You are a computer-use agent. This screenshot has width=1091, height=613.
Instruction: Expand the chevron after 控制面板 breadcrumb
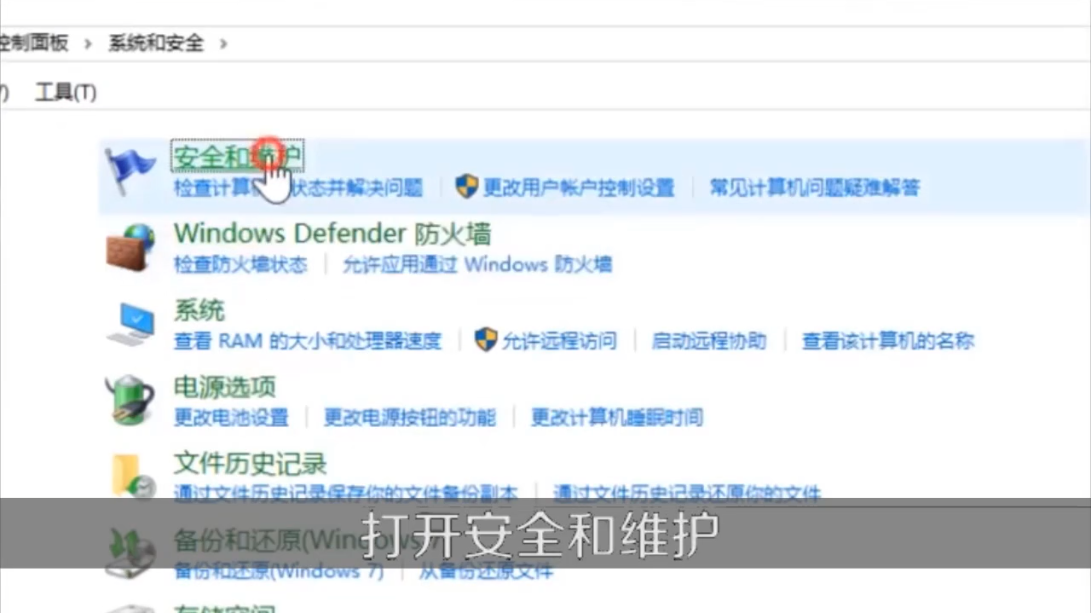click(88, 44)
